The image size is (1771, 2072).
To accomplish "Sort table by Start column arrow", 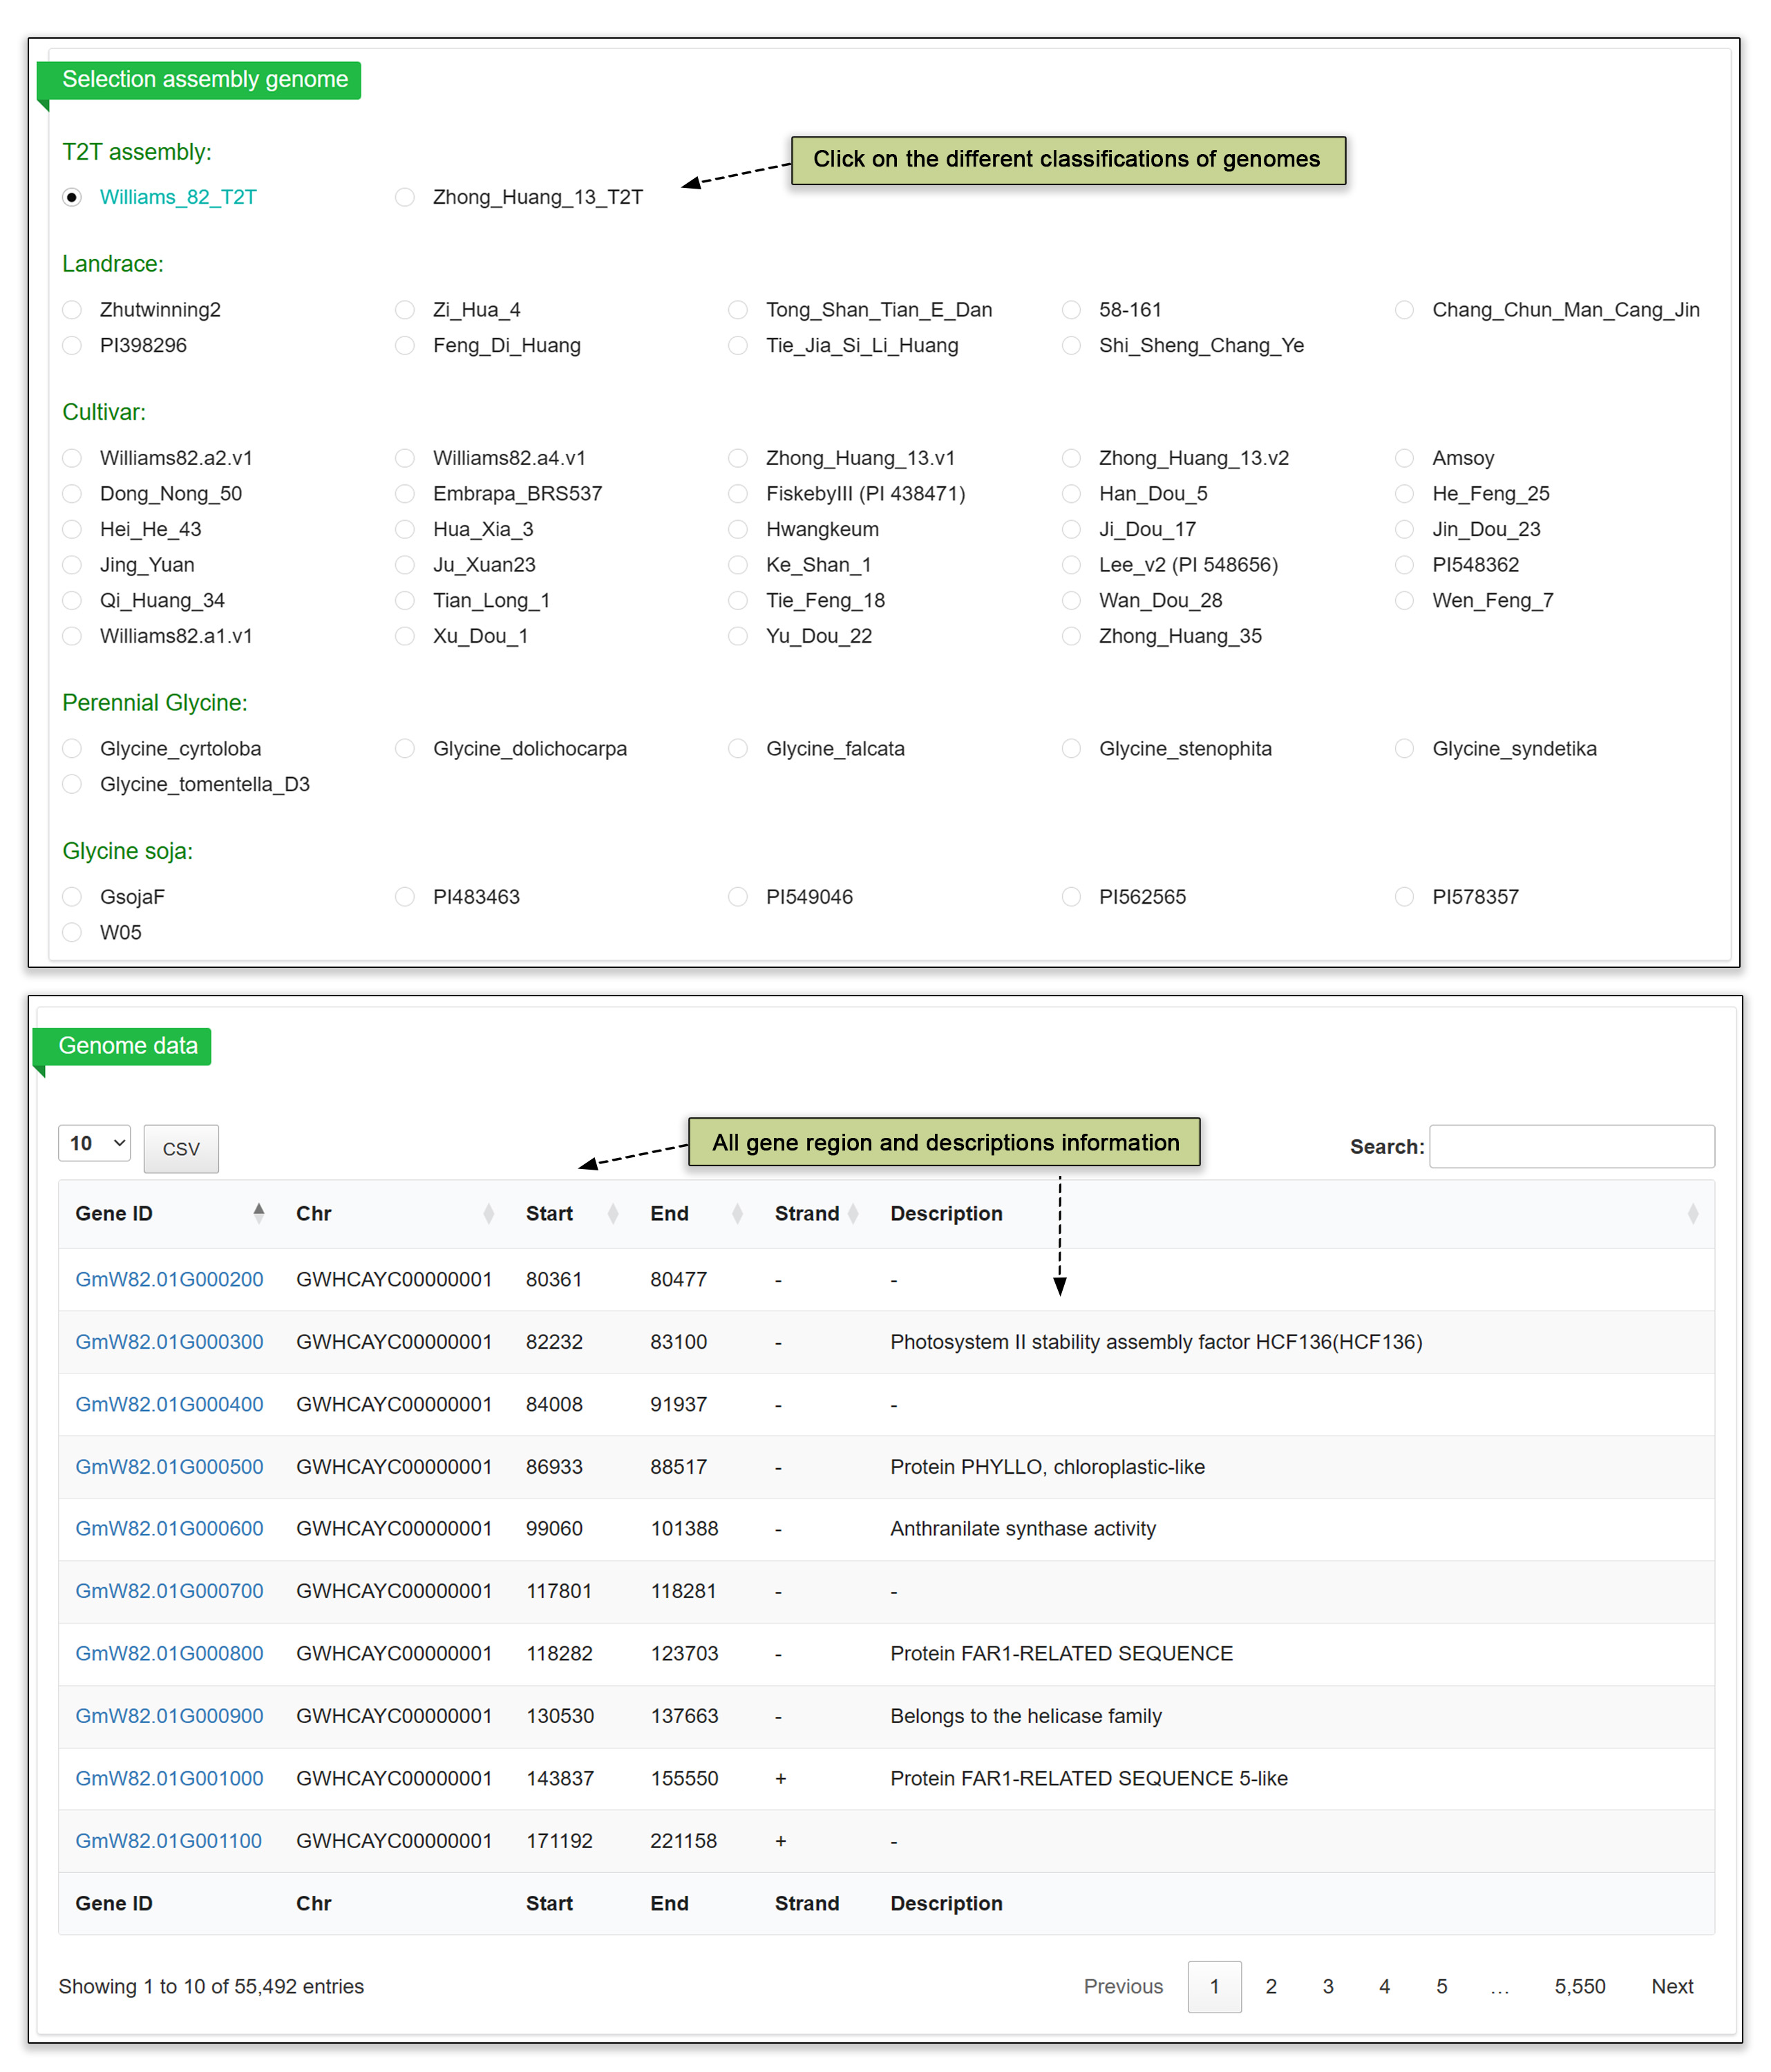I will [613, 1213].
